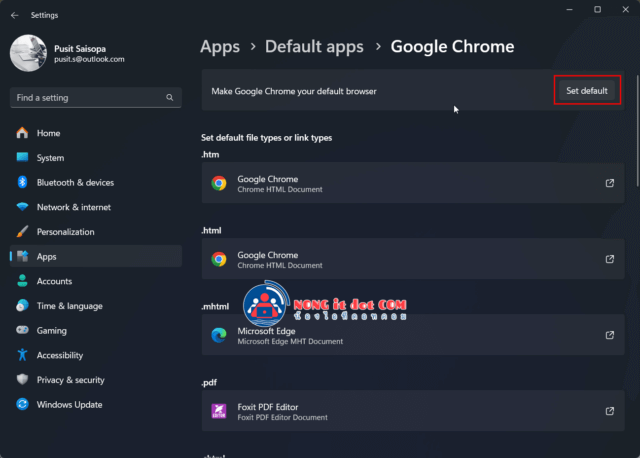The width and height of the screenshot is (640, 458).
Task: Click the Personalization paintbrush icon
Action: (x=22, y=231)
